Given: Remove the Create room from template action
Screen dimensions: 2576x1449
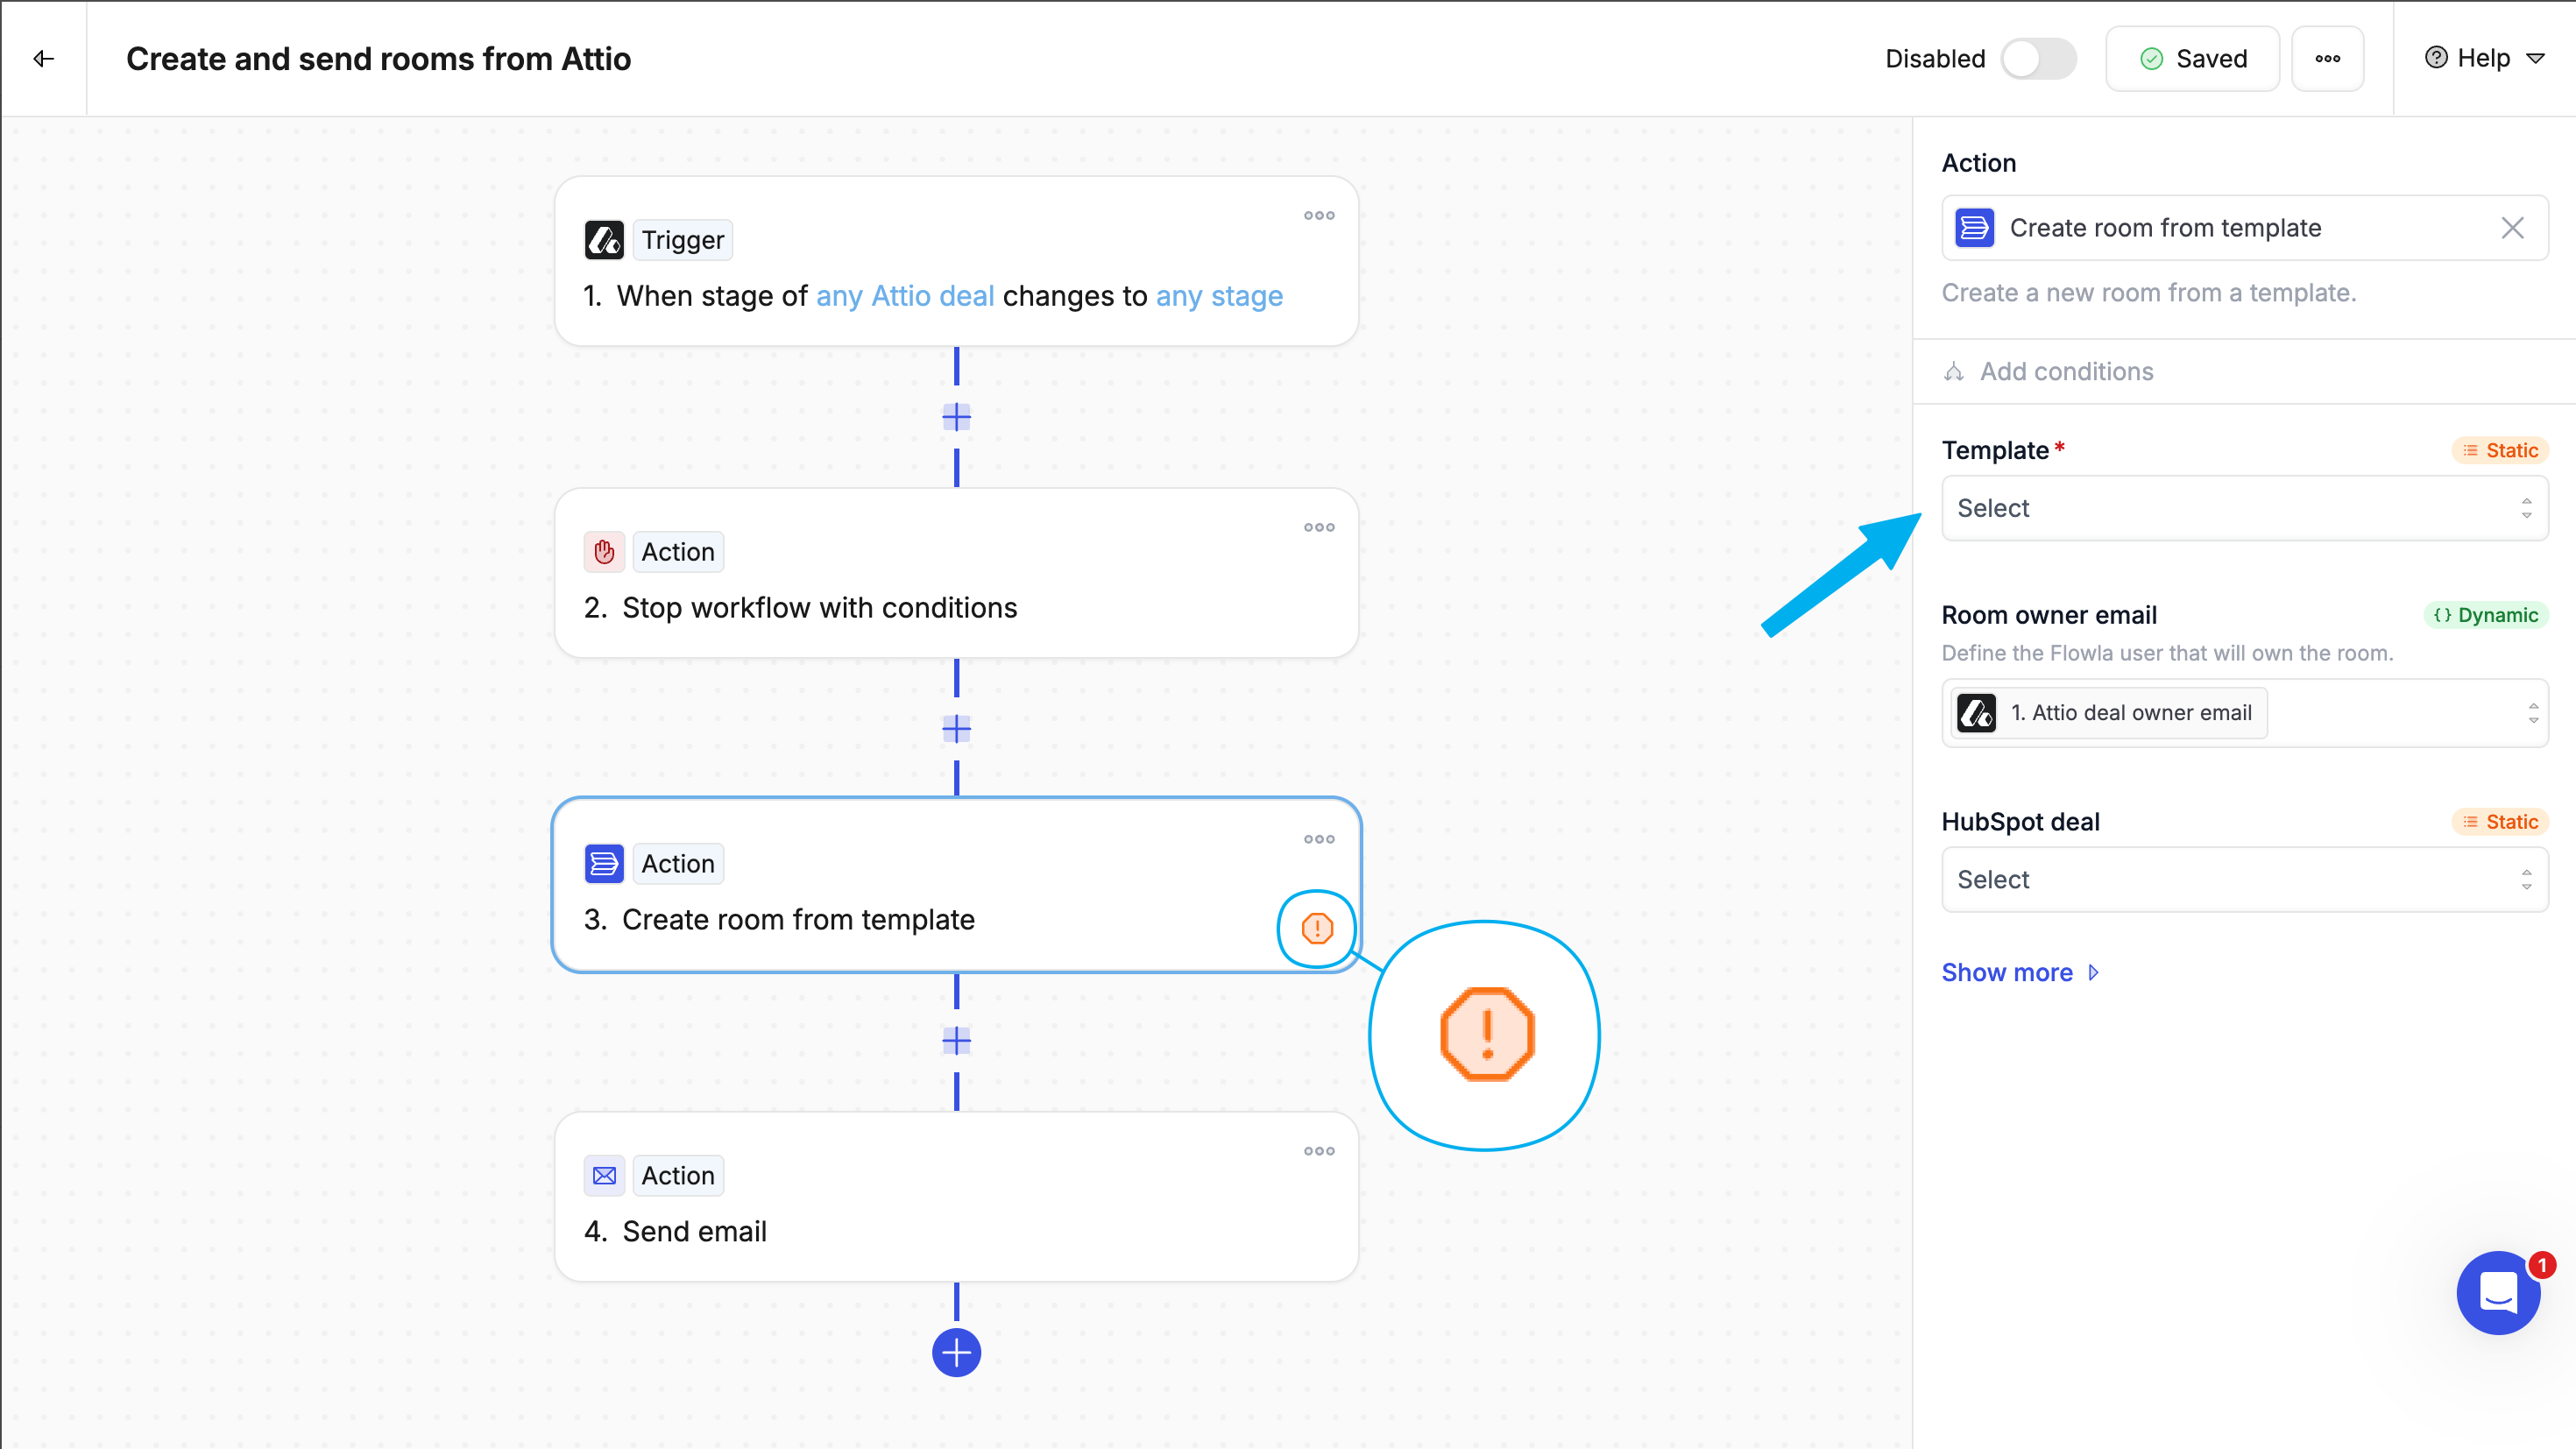Looking at the screenshot, I should click(2511, 228).
